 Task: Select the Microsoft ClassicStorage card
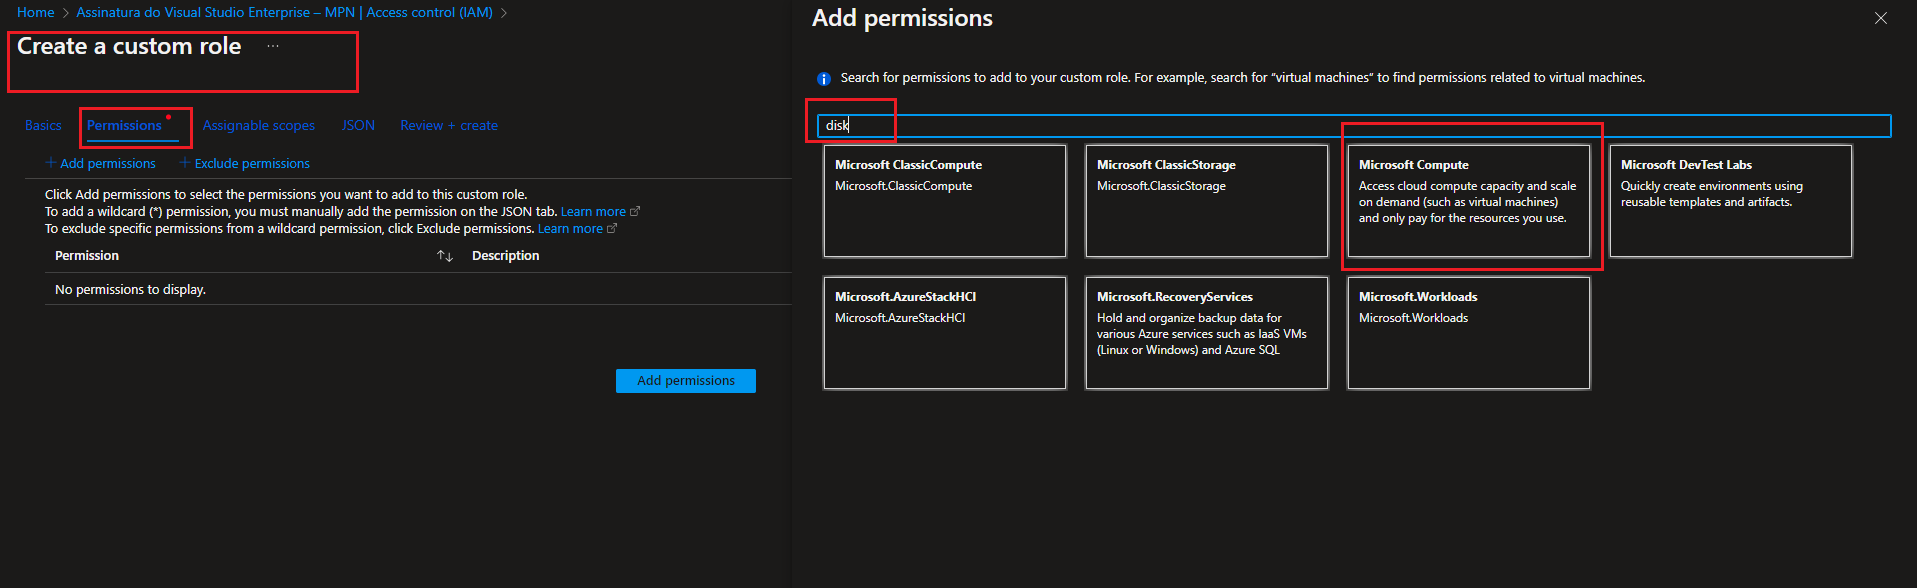point(1207,201)
